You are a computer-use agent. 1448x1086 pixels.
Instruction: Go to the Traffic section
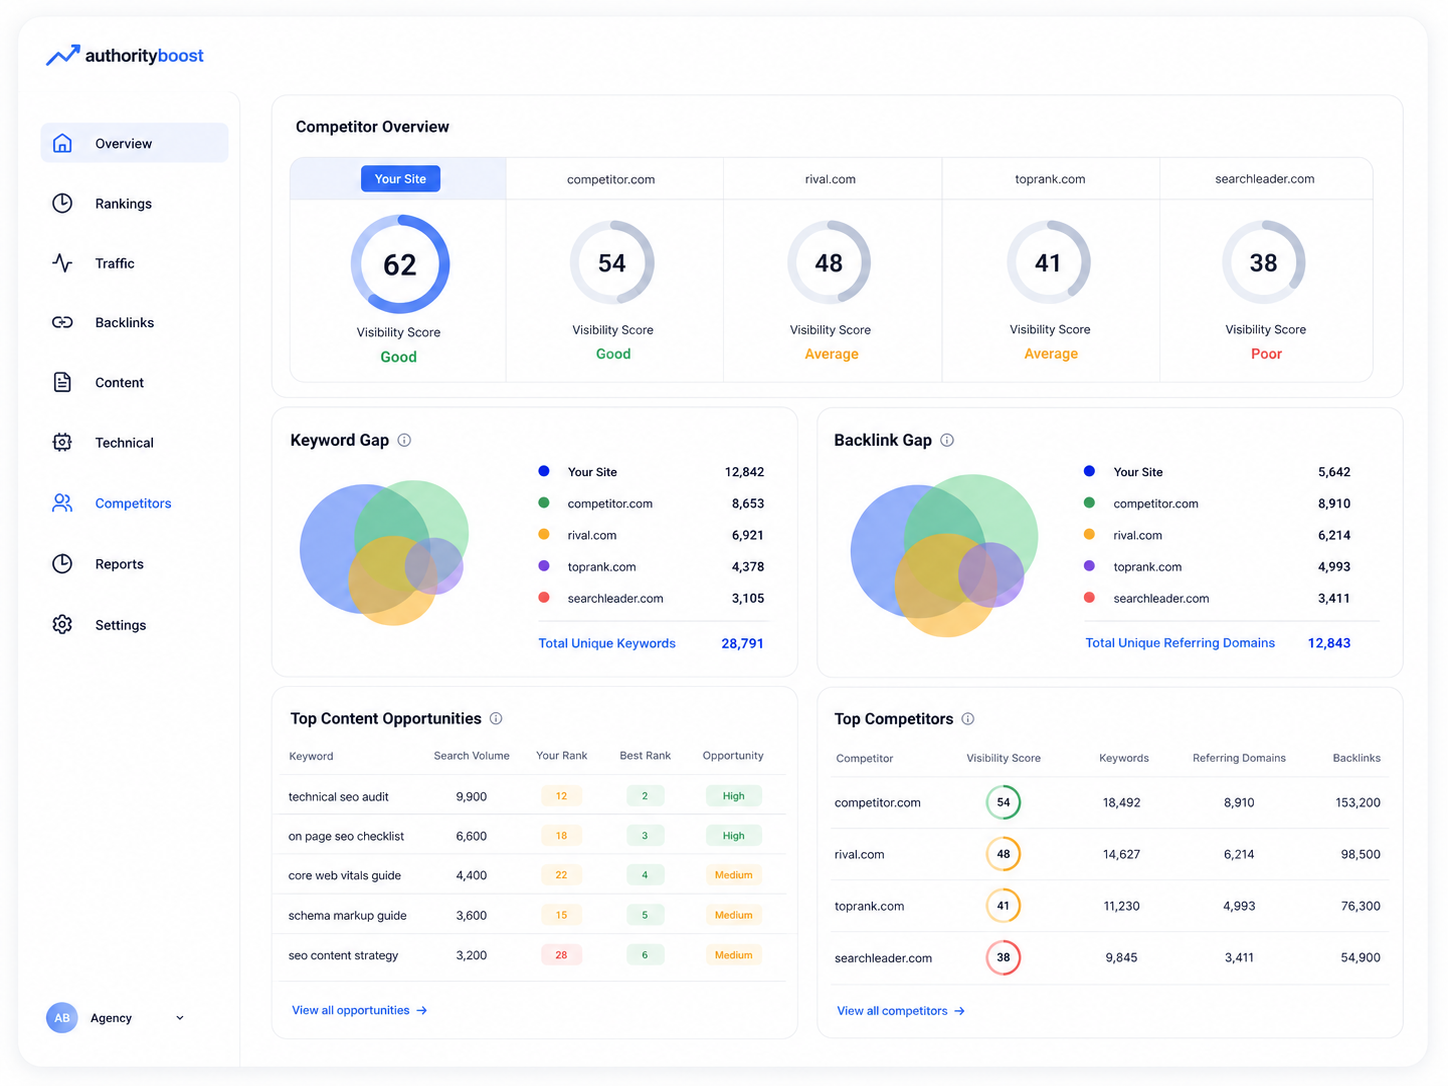click(134, 263)
